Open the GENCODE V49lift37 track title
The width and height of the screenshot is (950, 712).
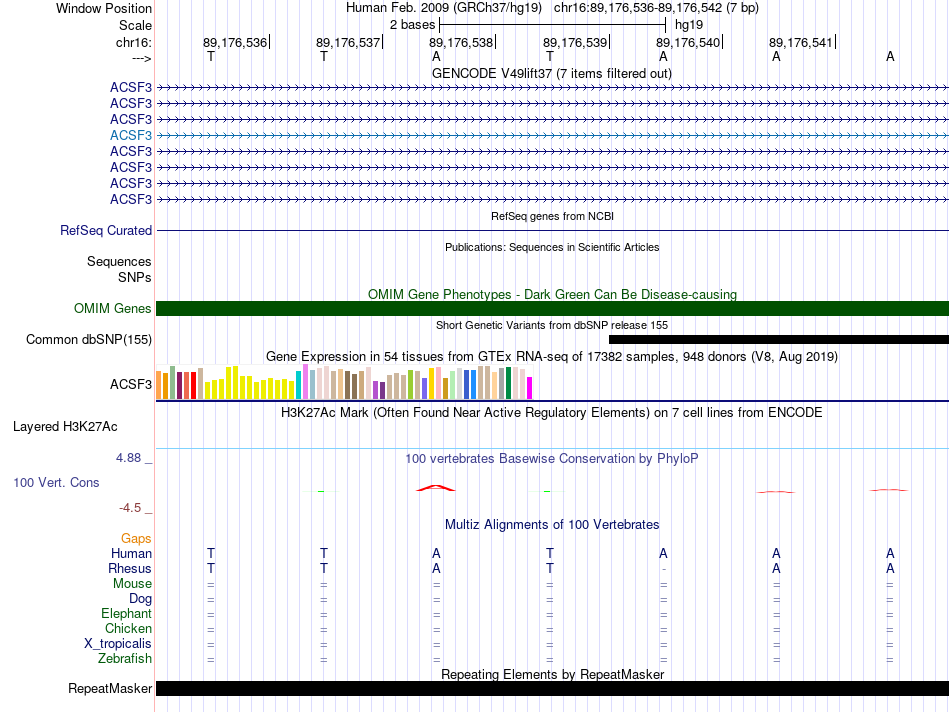coord(552,73)
